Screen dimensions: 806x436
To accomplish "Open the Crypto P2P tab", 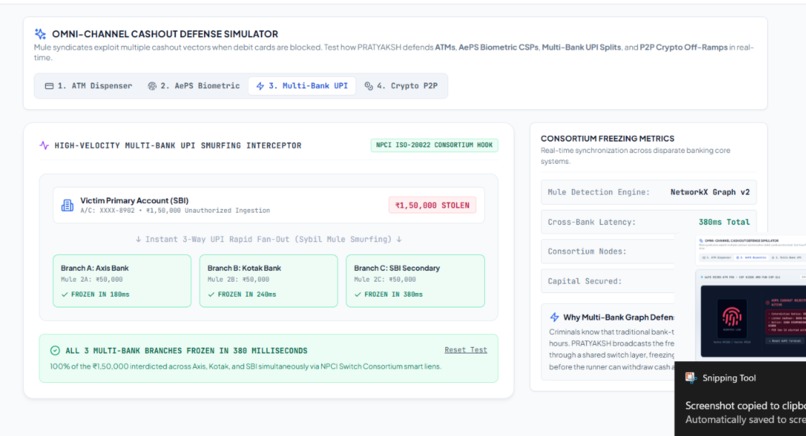I will point(401,86).
